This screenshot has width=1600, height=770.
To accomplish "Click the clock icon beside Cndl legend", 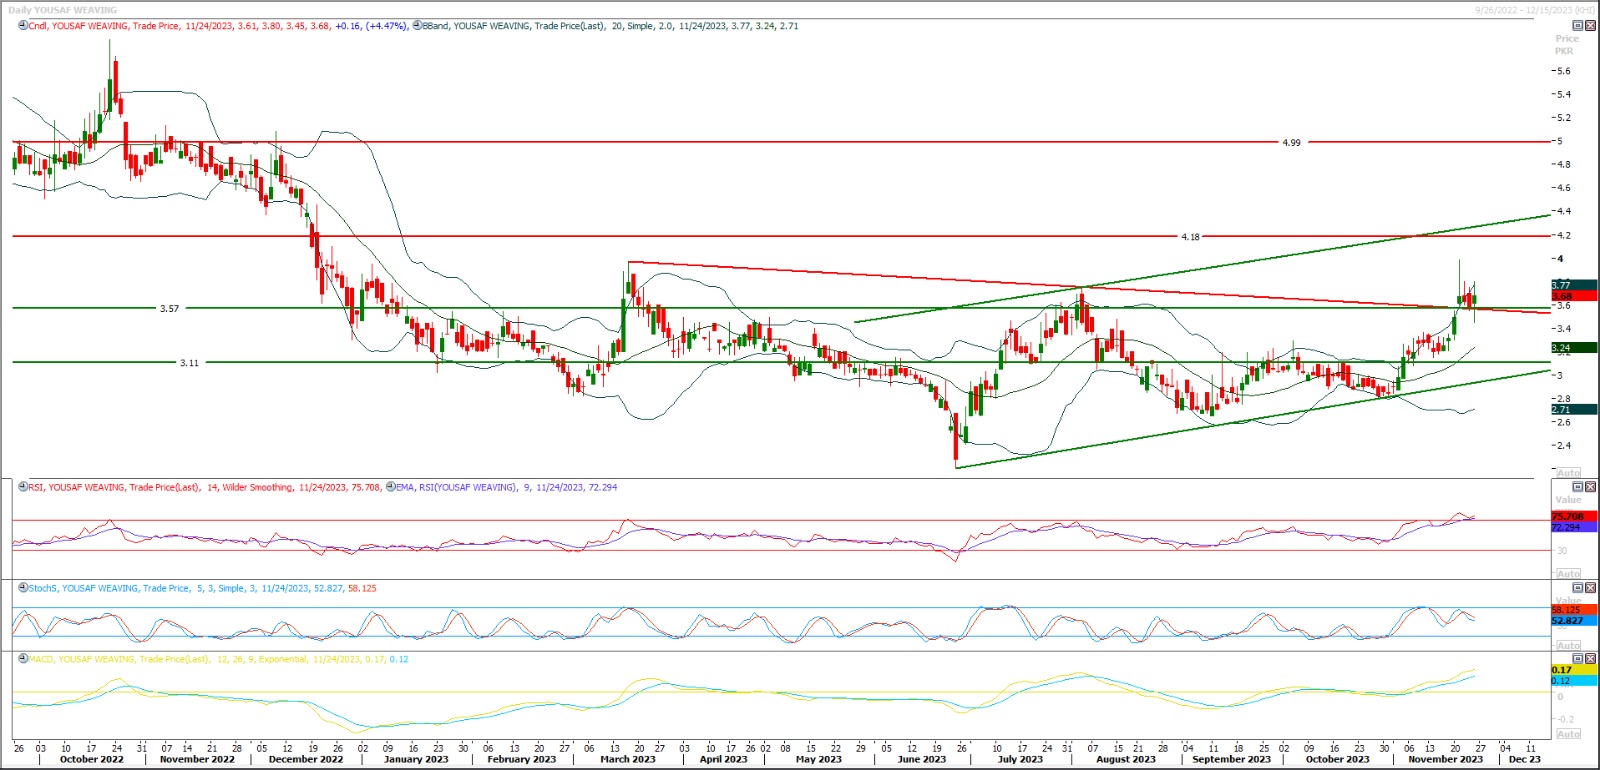I will [x=23, y=26].
